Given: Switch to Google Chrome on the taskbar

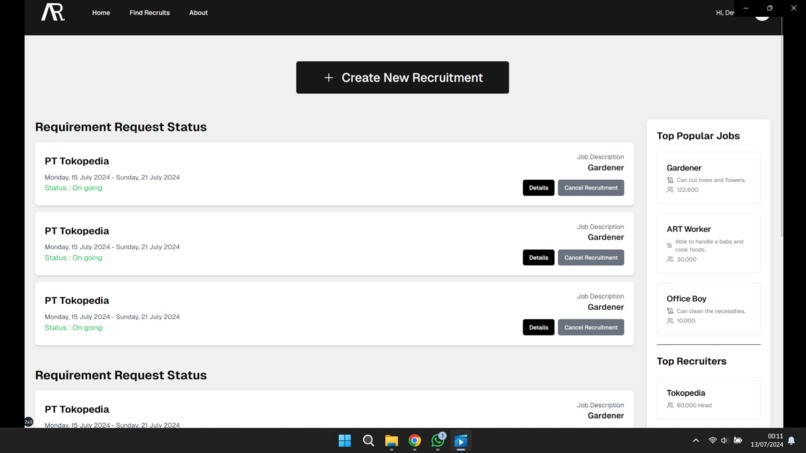Looking at the screenshot, I should click(x=415, y=441).
